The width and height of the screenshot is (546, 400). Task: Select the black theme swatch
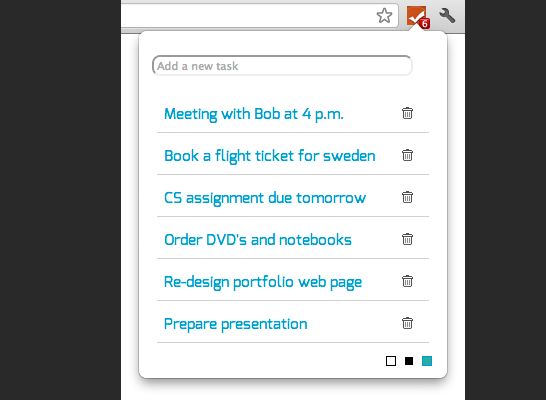pyautogui.click(x=409, y=361)
